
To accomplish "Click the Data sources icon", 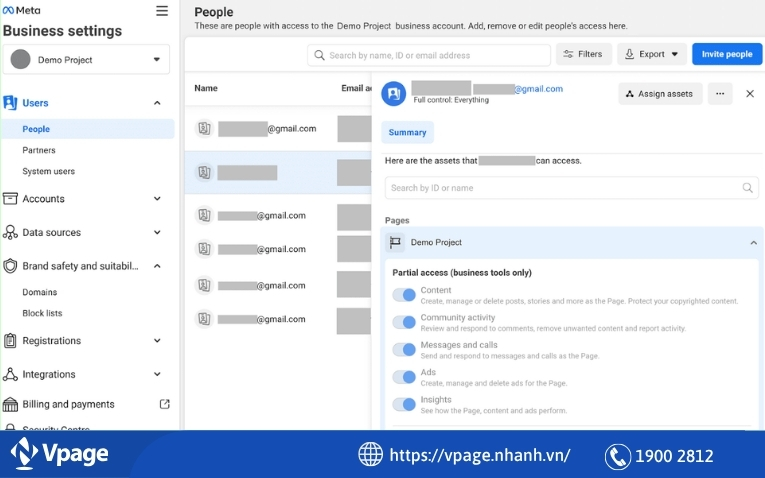I will point(10,232).
